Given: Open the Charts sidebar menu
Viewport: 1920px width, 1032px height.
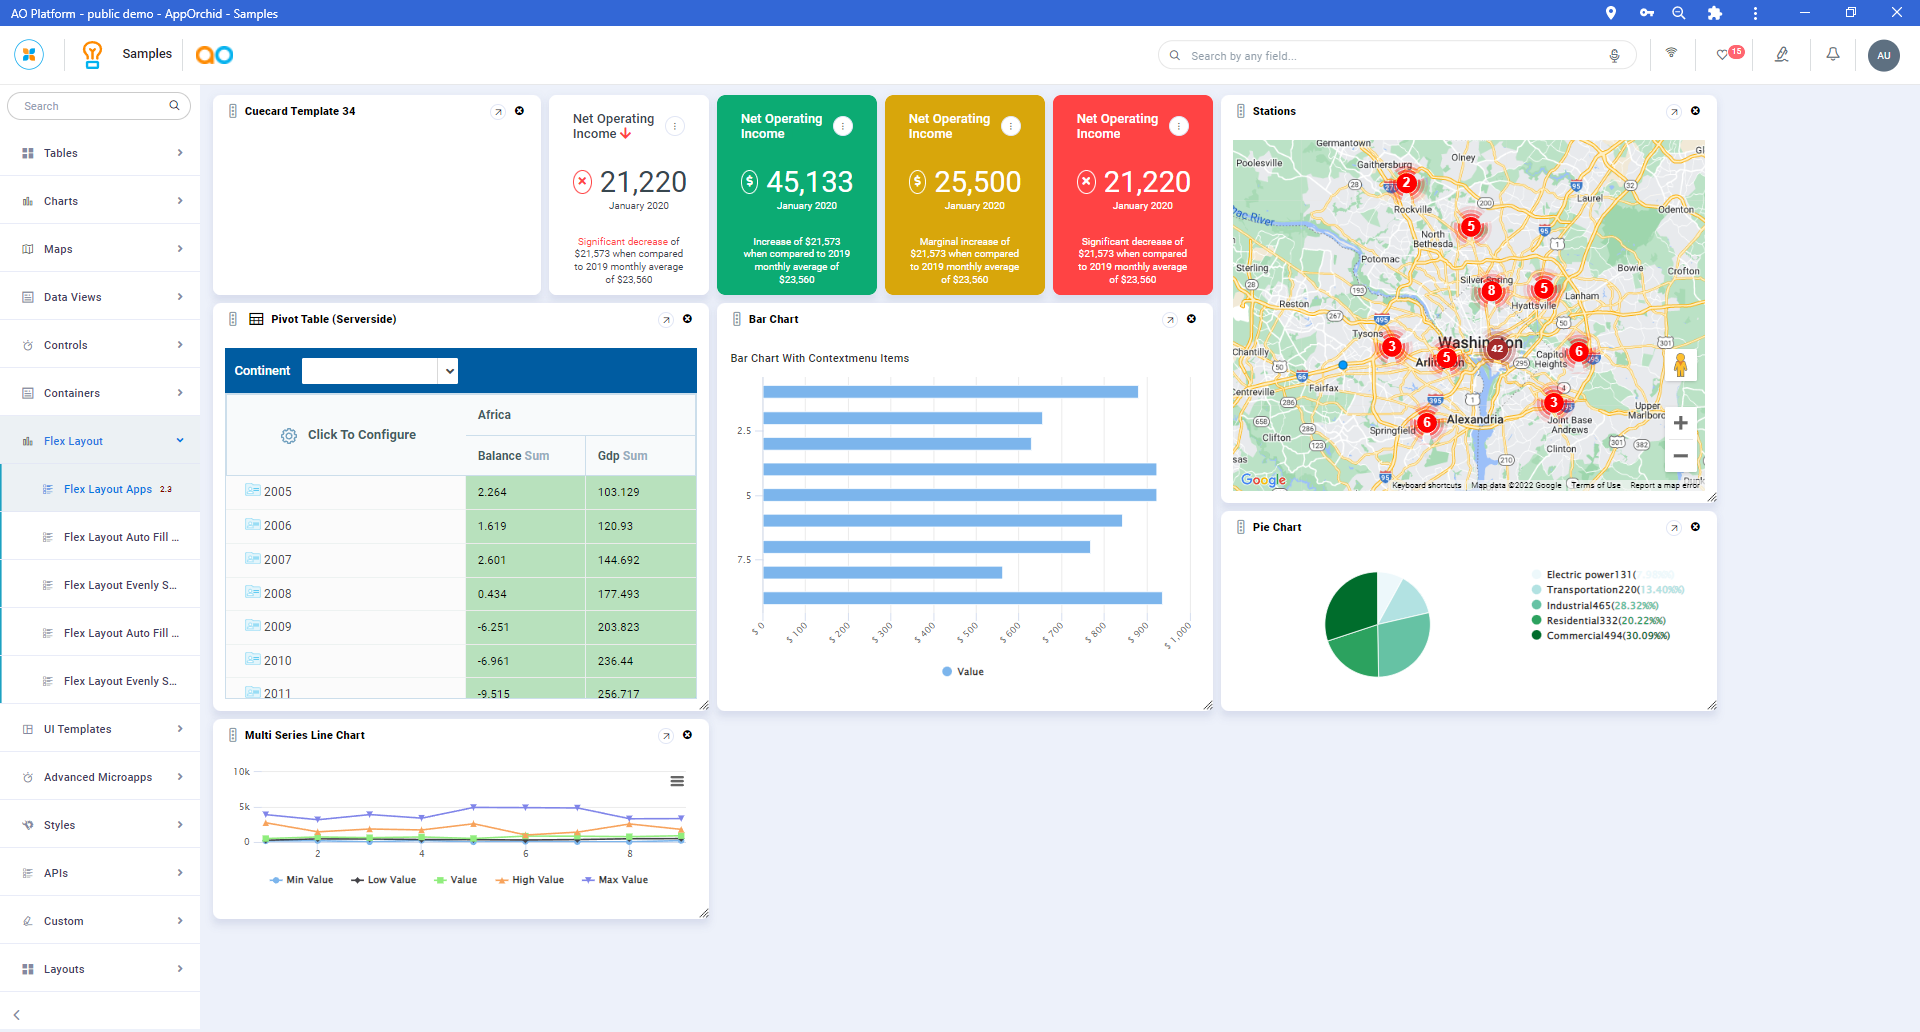Looking at the screenshot, I should (x=100, y=201).
